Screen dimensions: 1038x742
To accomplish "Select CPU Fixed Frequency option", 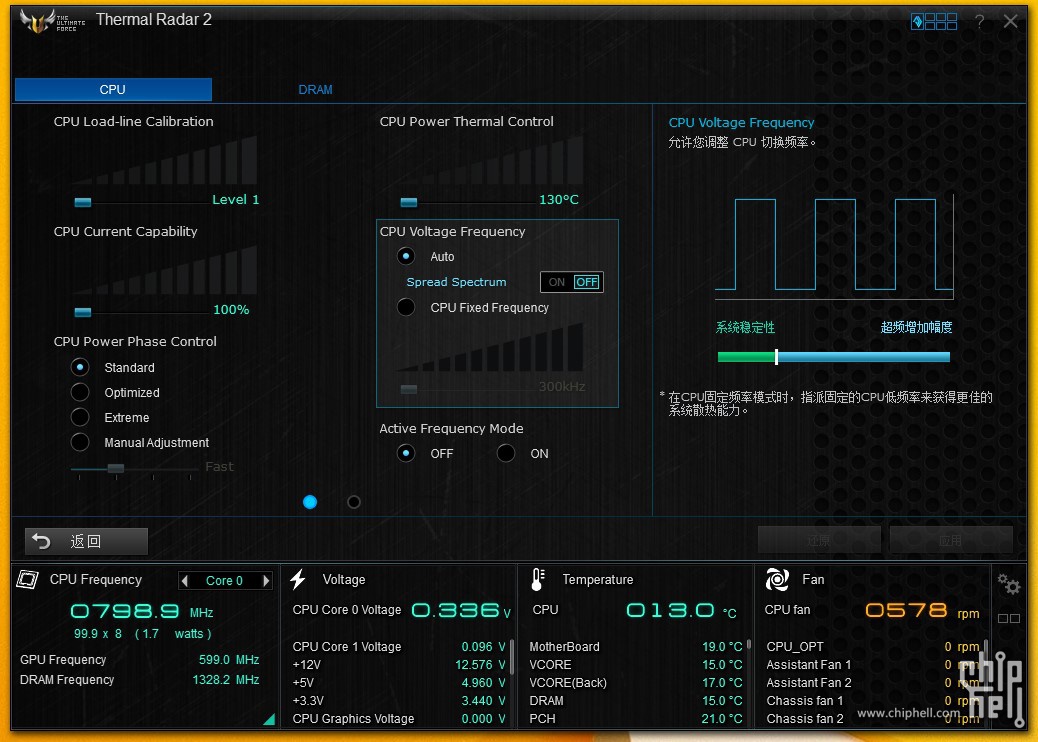I will pyautogui.click(x=406, y=307).
